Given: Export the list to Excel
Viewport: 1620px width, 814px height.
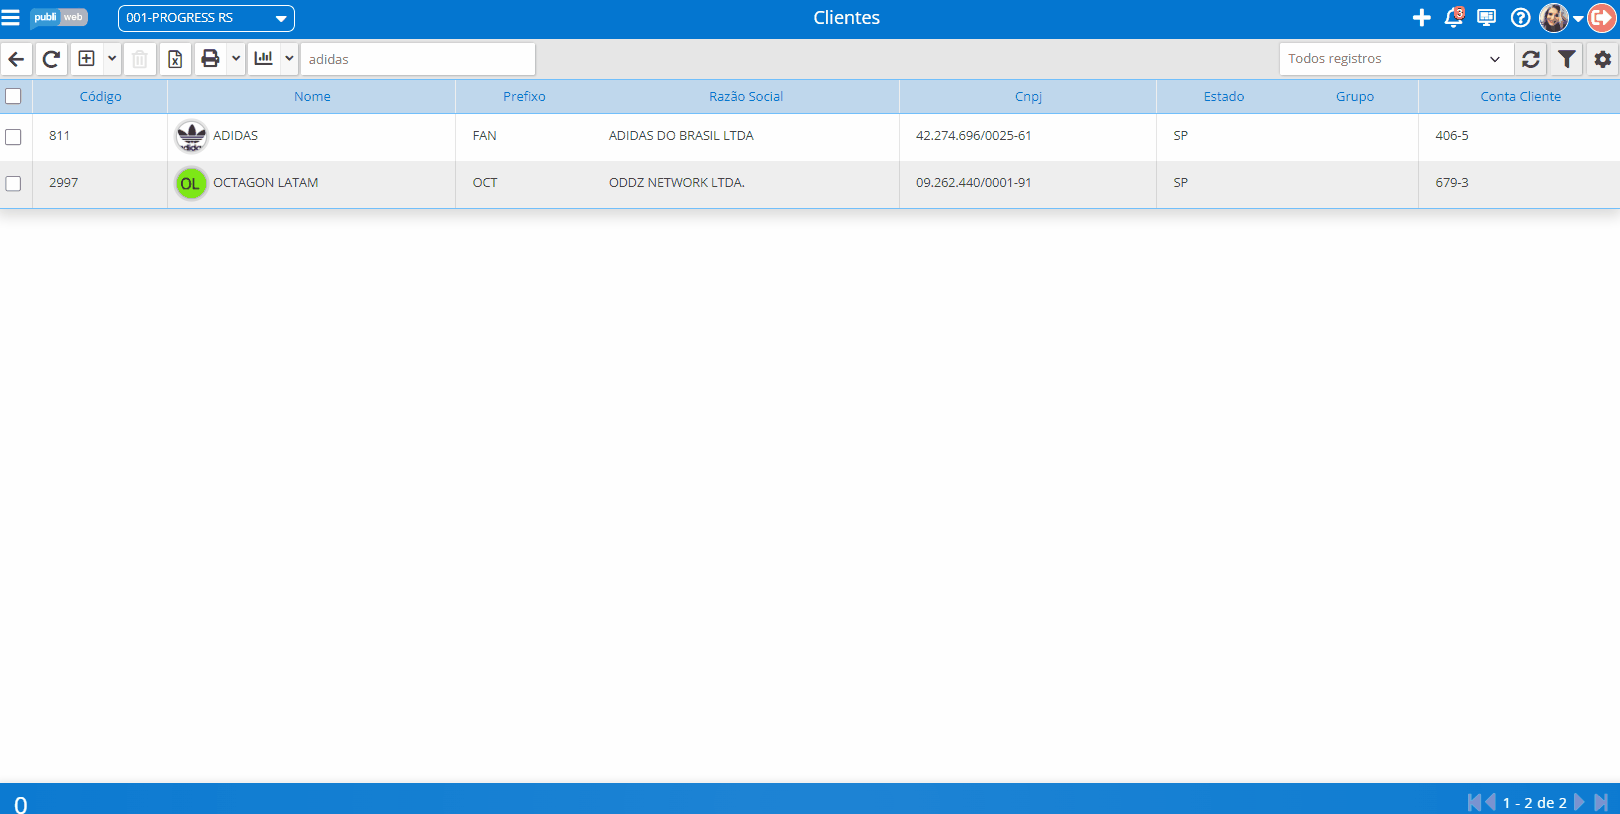Looking at the screenshot, I should (175, 59).
